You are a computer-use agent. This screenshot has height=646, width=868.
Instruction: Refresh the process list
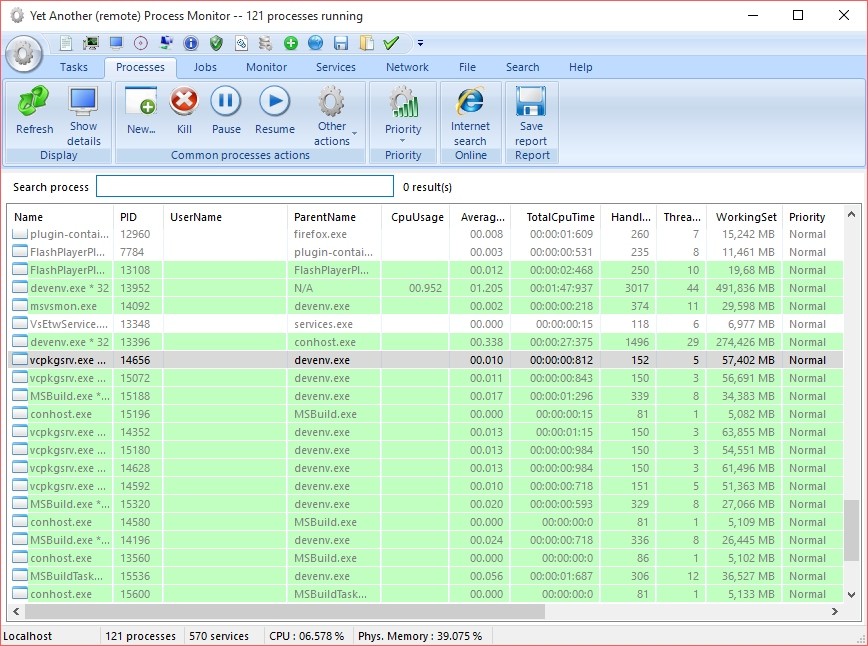34,111
